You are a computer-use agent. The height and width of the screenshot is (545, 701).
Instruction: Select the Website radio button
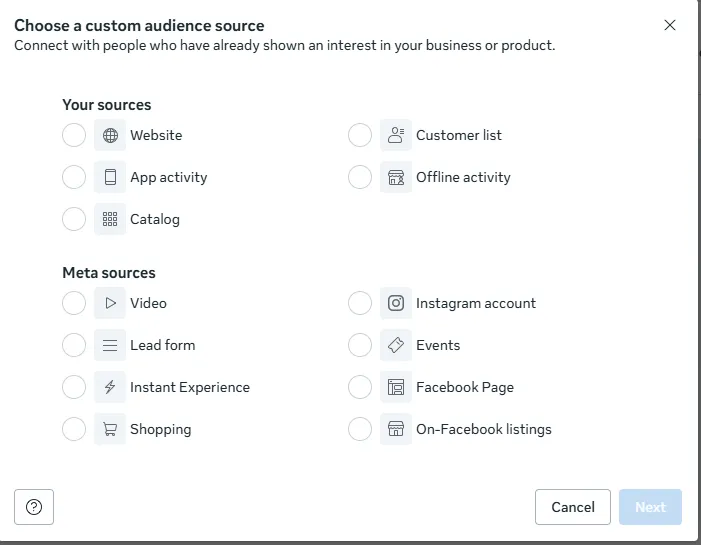point(74,135)
